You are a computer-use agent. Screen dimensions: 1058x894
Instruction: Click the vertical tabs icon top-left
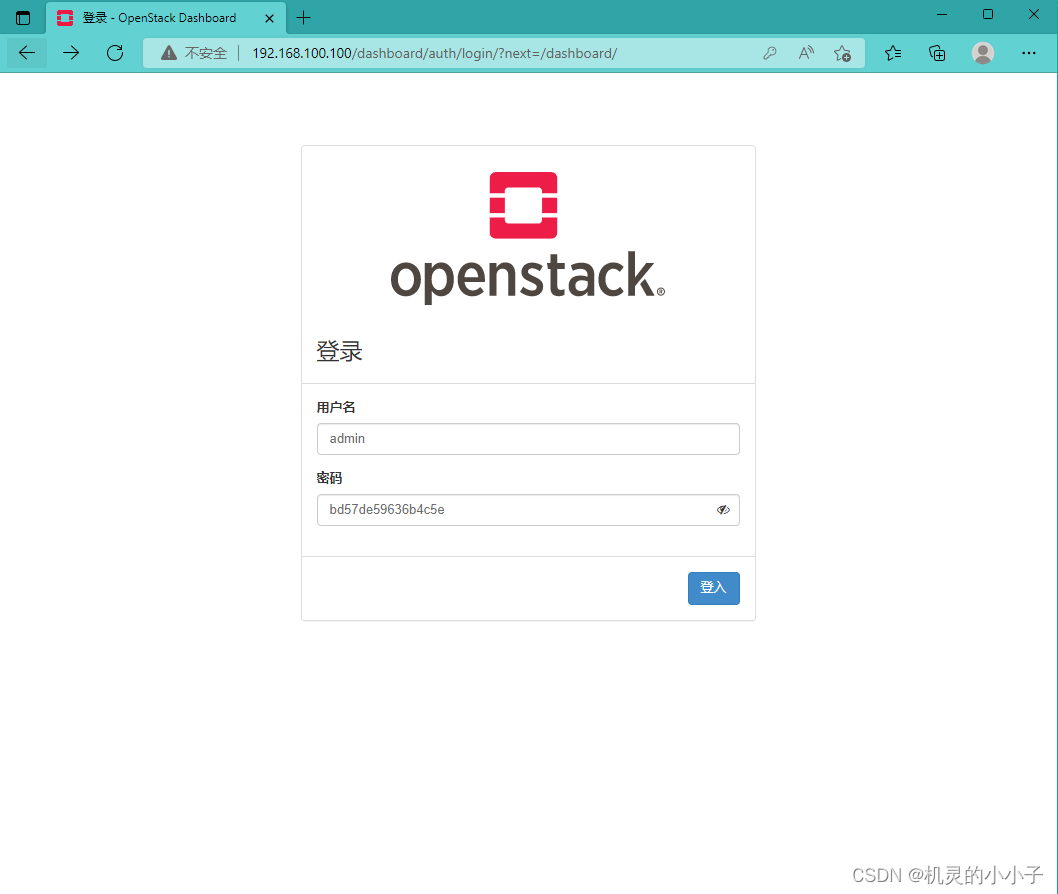(22, 17)
